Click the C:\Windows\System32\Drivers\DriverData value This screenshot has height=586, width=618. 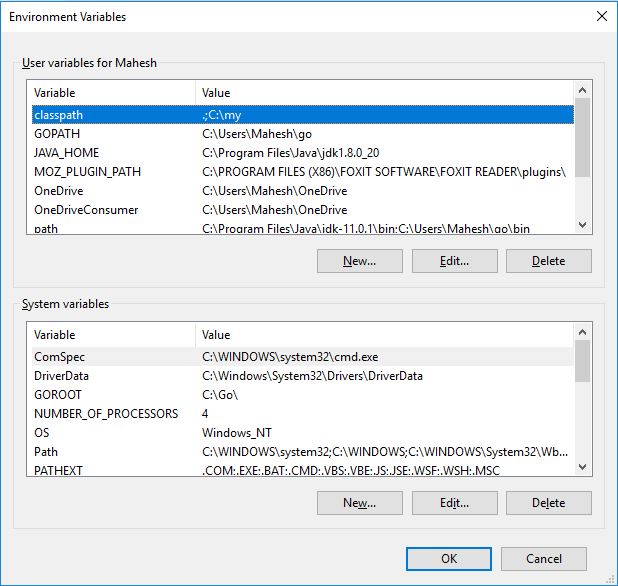[312, 376]
